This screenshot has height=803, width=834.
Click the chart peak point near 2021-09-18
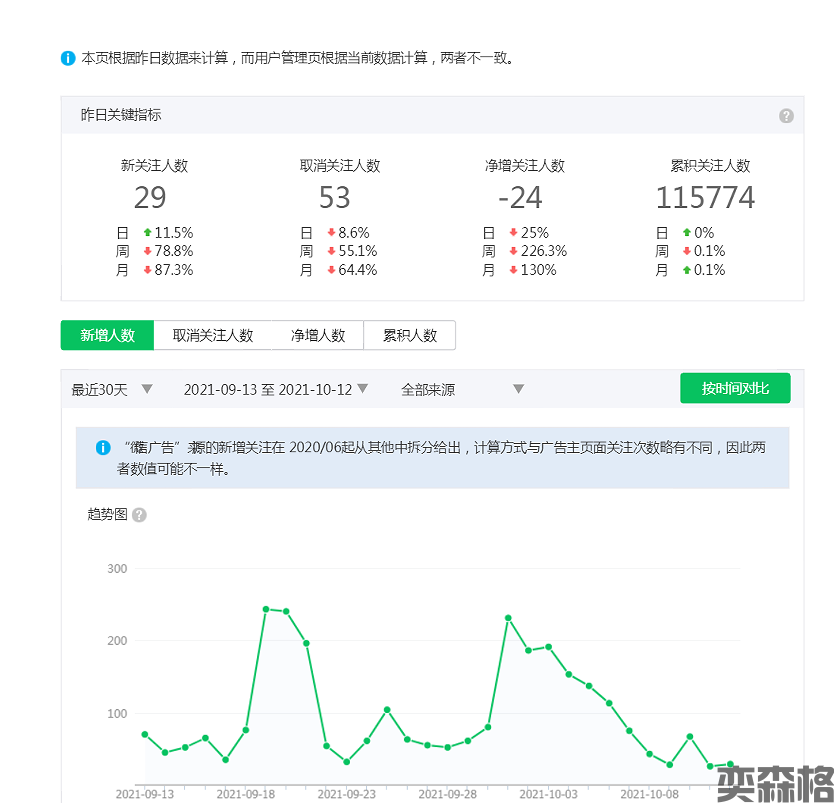266,608
